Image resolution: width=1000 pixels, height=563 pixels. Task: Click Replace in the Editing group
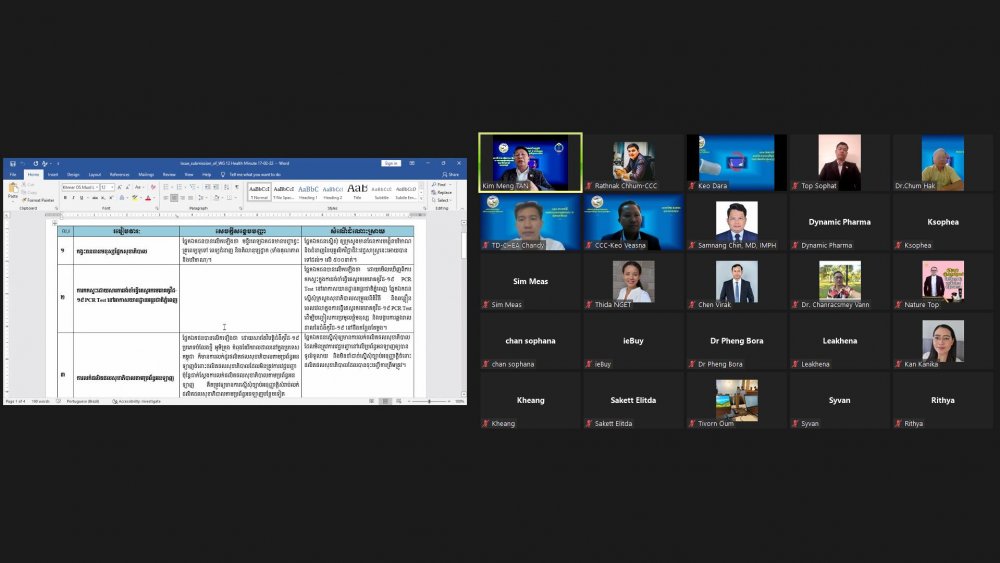pos(443,192)
